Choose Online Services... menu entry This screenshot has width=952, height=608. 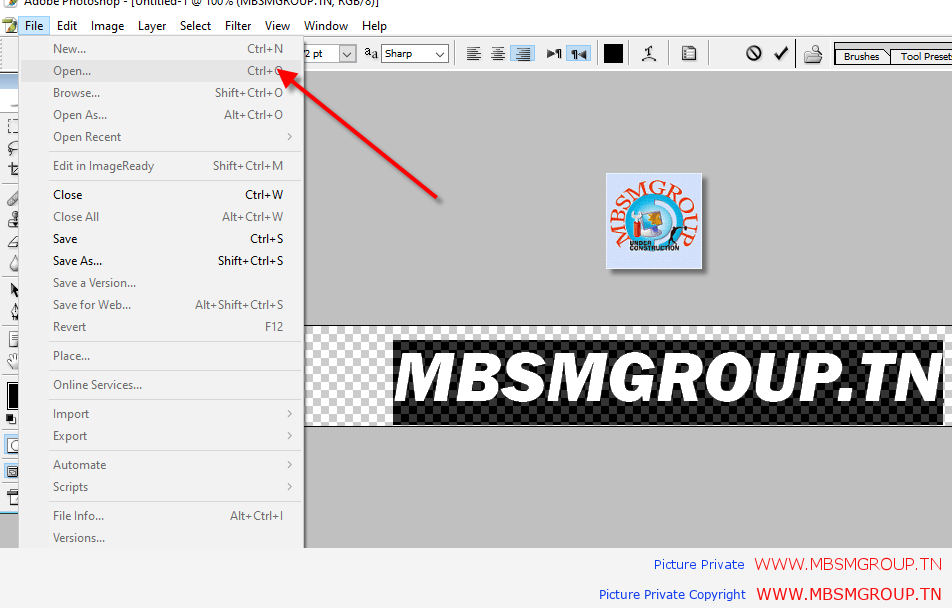click(x=161, y=384)
